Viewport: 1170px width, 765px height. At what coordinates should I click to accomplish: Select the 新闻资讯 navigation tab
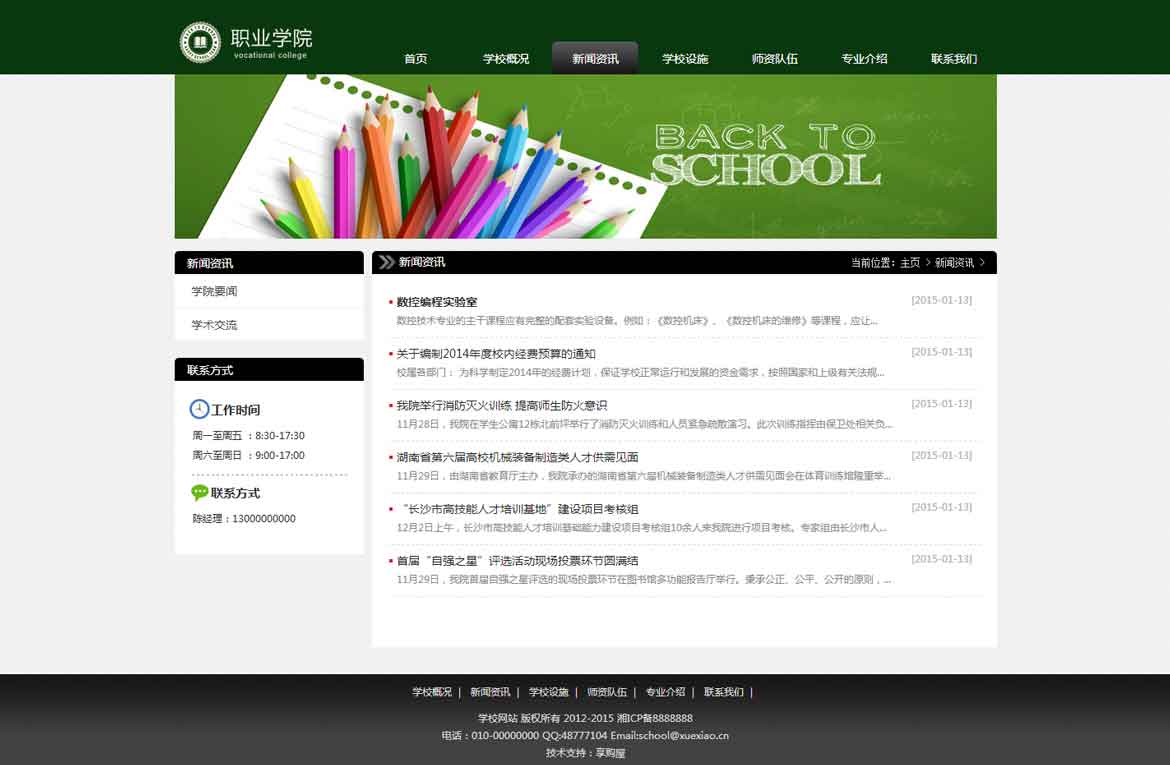click(595, 58)
